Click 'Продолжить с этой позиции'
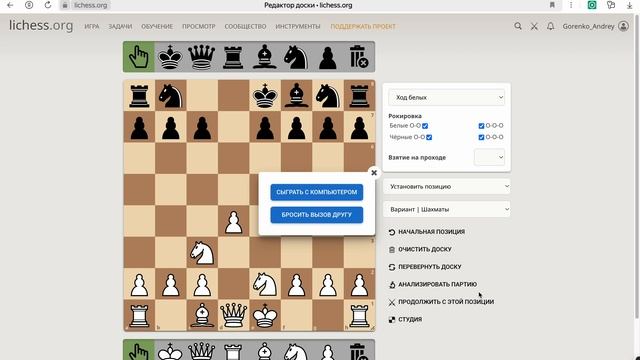 coord(441,302)
